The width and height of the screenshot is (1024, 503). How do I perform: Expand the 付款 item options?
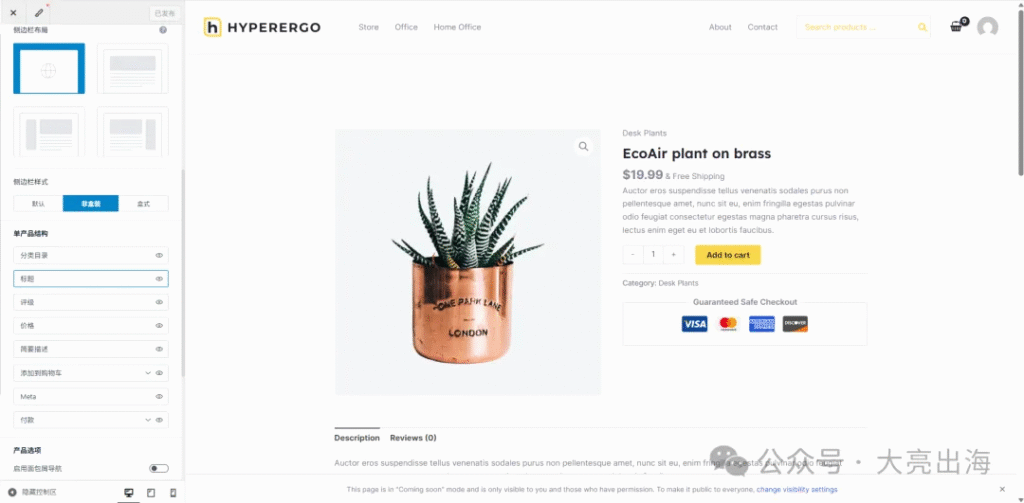point(148,420)
